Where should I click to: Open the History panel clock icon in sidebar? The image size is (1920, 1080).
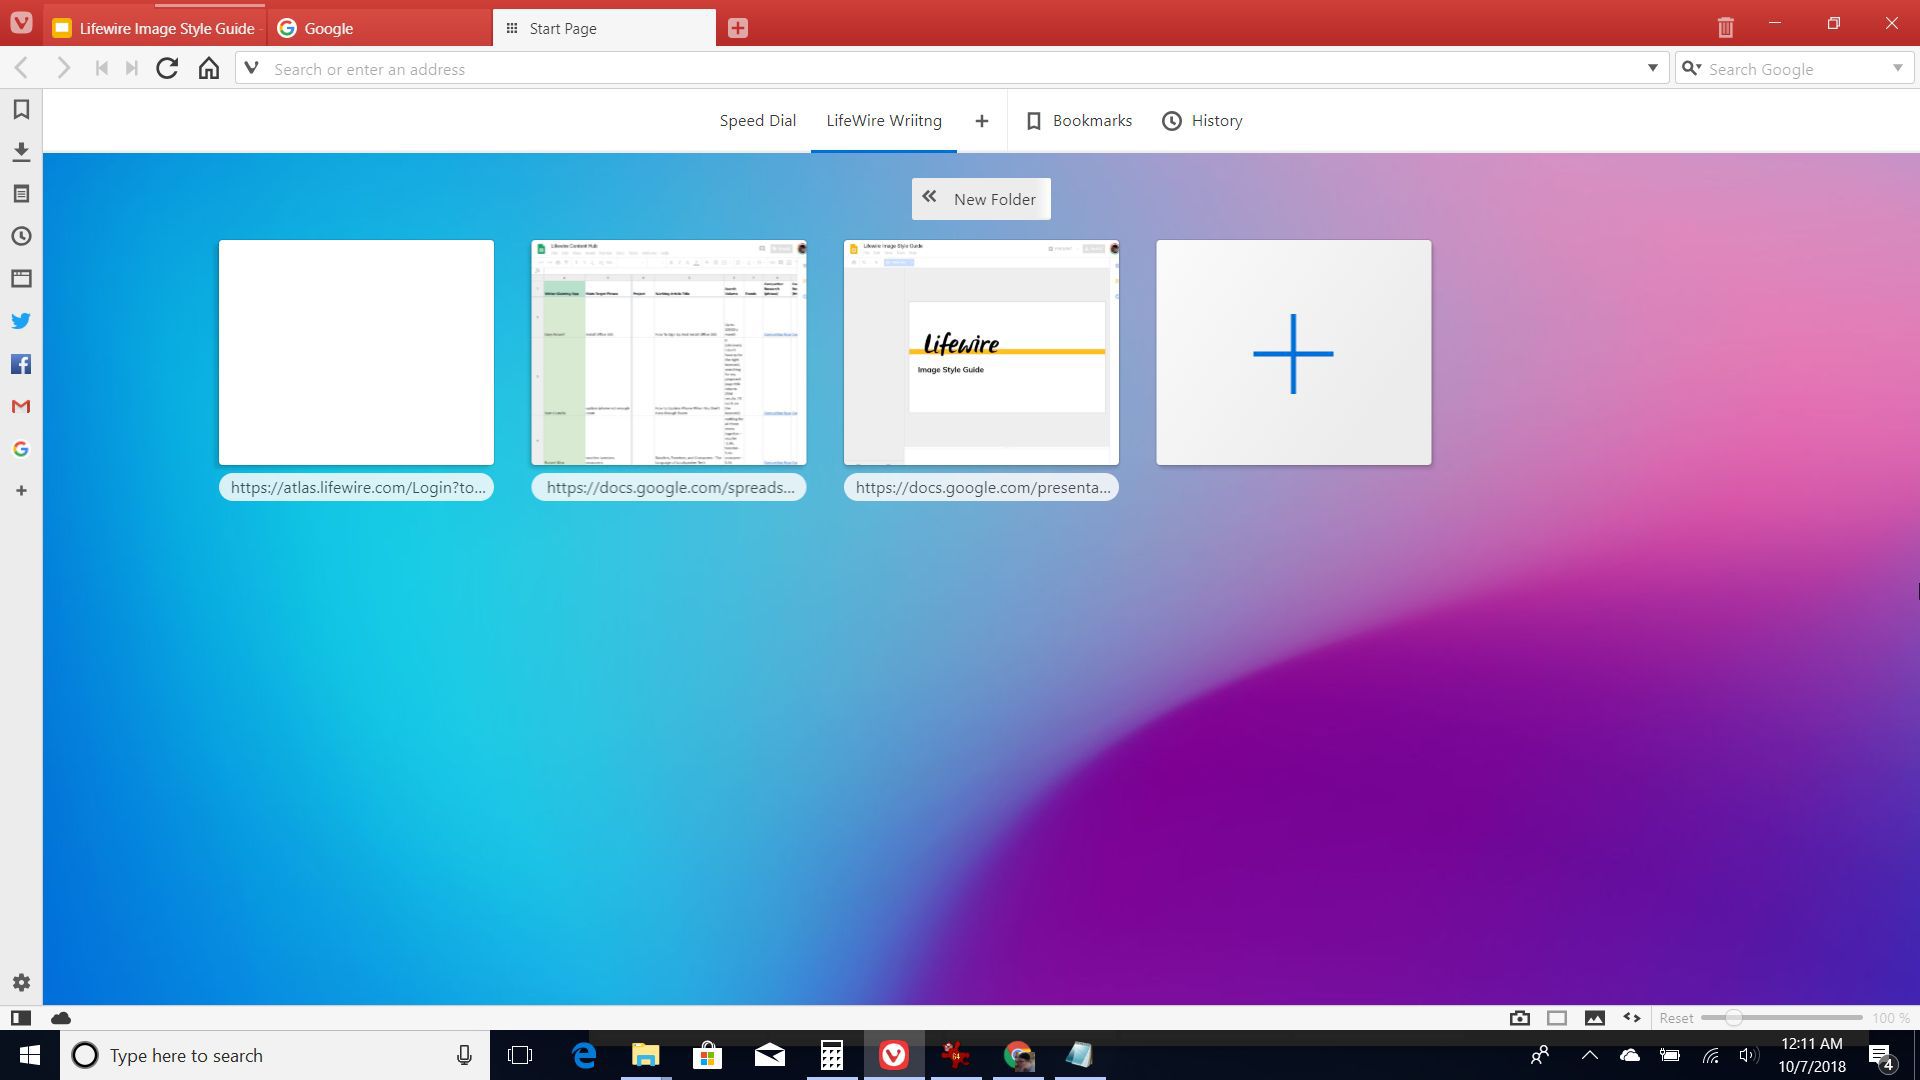pos(21,236)
